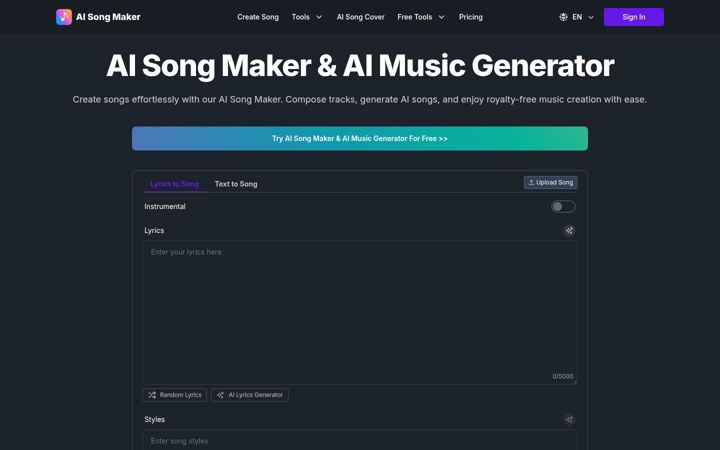Click the sparkle icon beside Lyrics label
This screenshot has width=720, height=450.
569,231
